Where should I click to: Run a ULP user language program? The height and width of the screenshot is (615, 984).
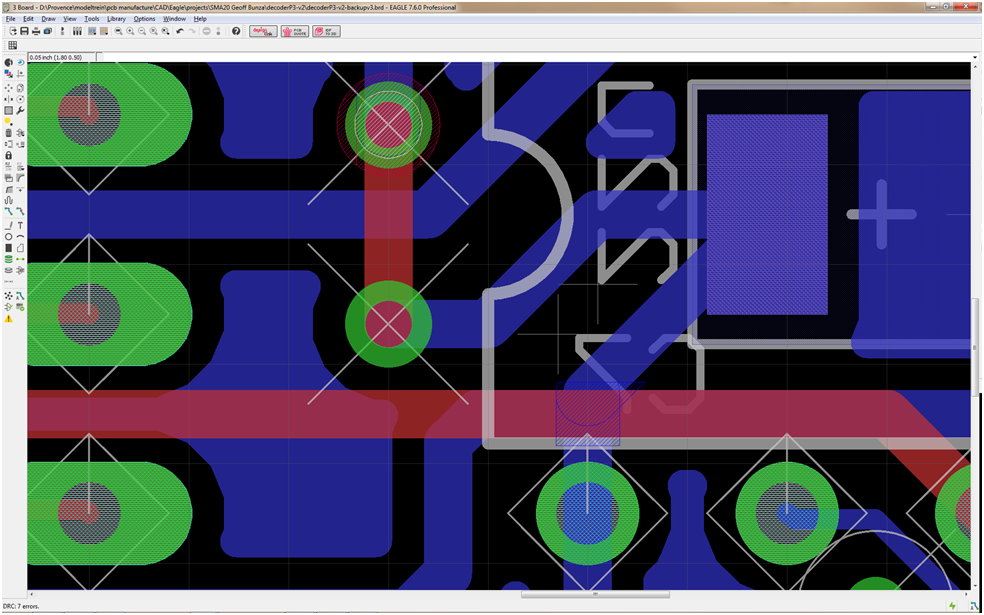point(104,31)
